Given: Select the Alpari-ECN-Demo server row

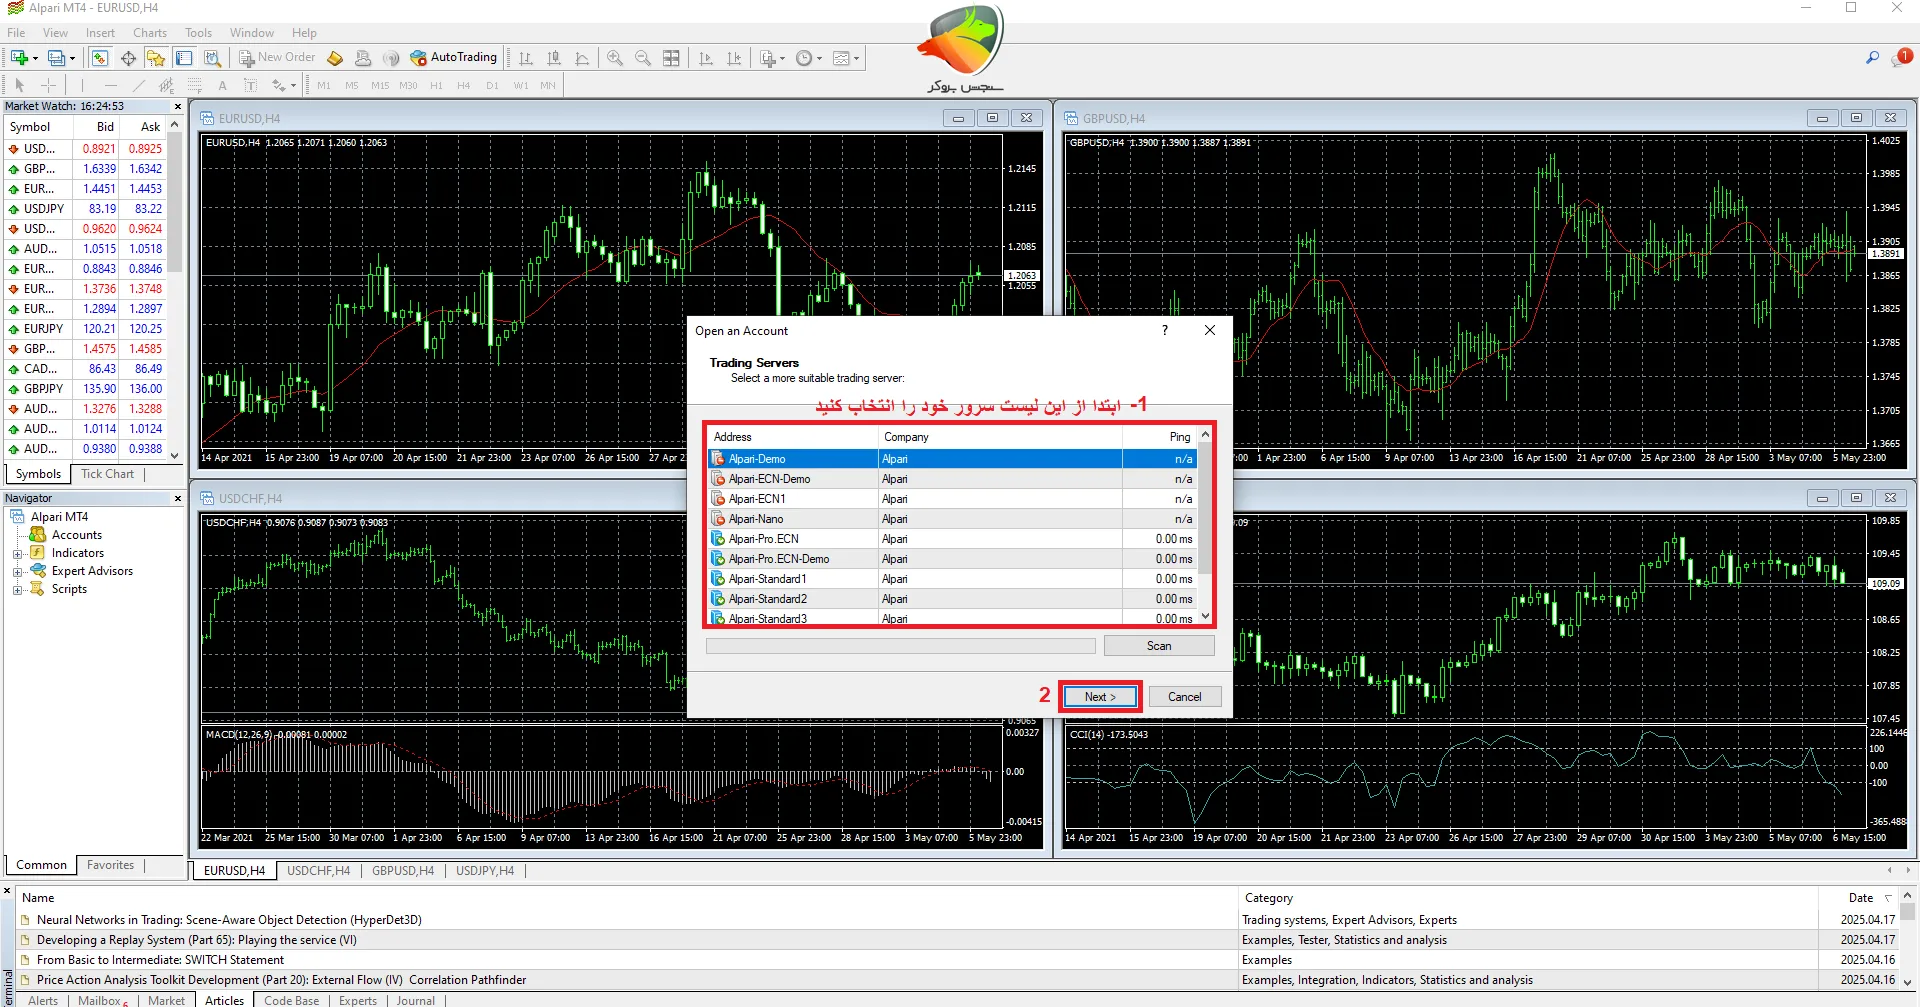Looking at the screenshot, I should 953,479.
